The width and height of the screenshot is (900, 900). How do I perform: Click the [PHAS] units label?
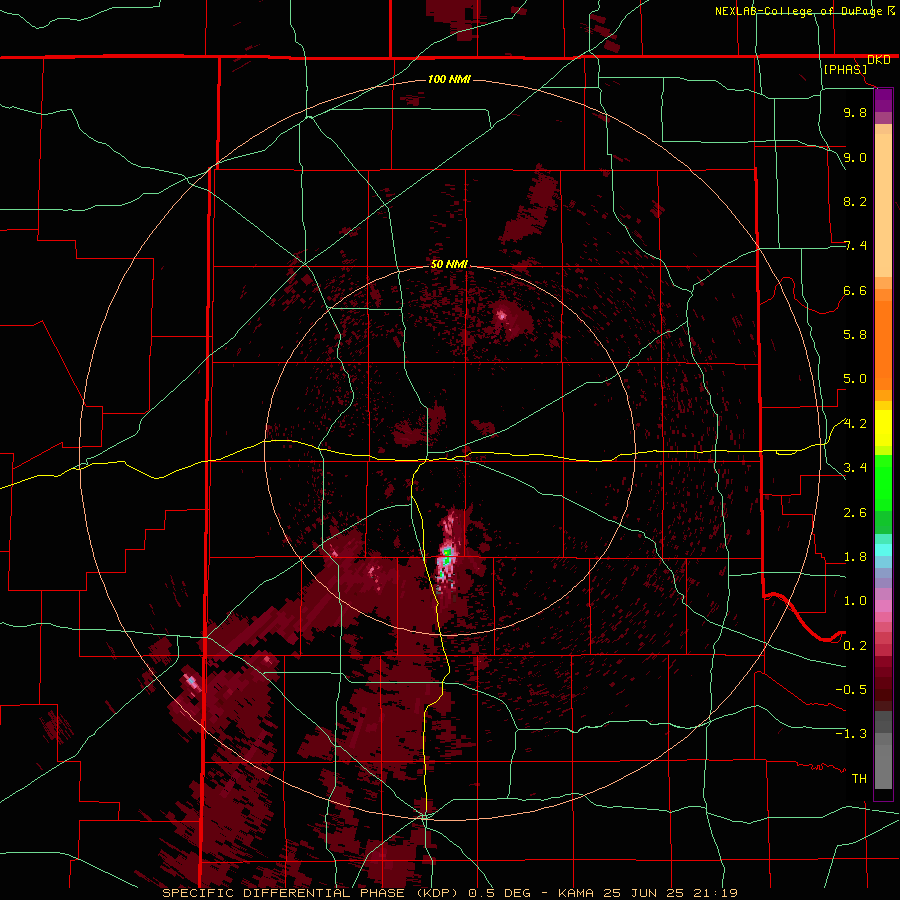845,70
